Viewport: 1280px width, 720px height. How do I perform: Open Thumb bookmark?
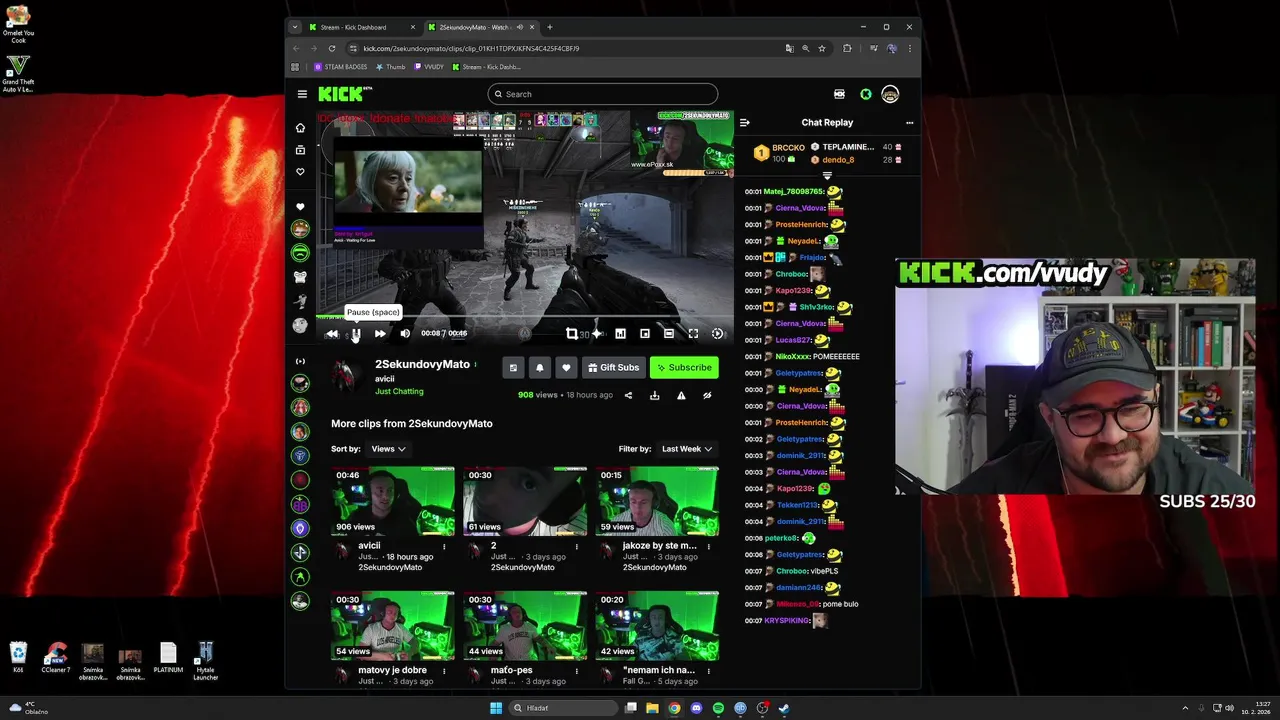point(391,67)
